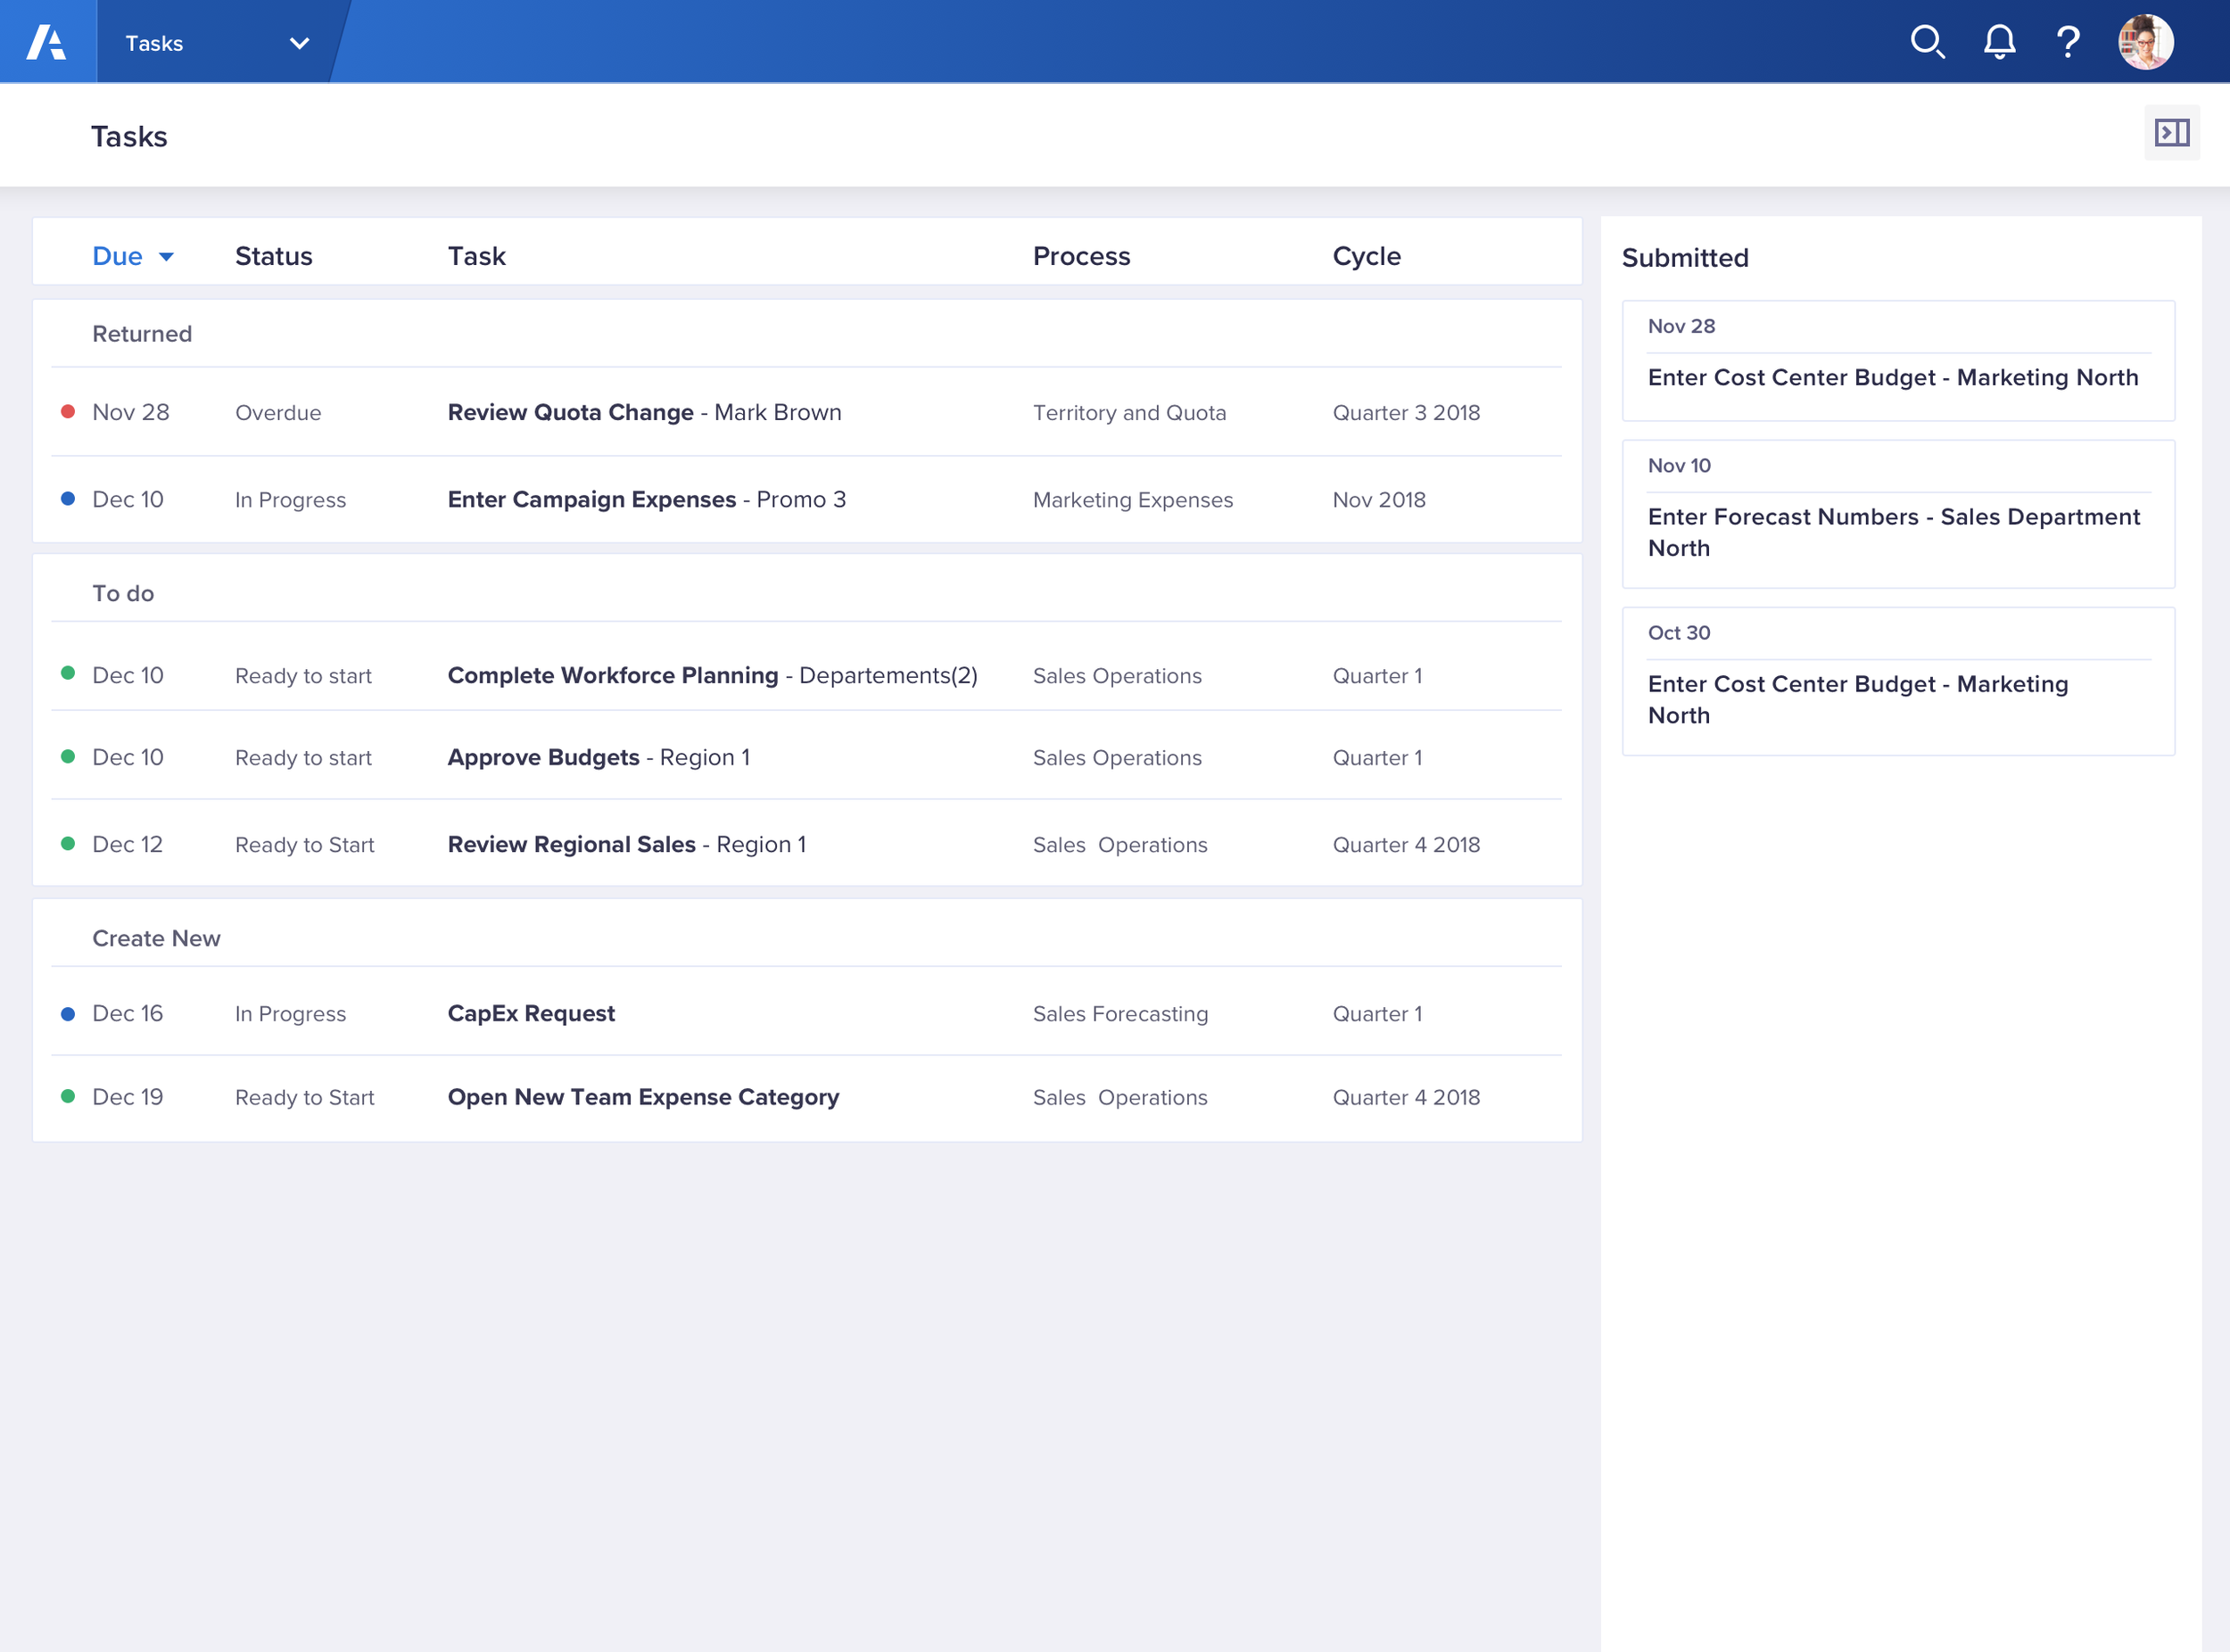Screen dimensions: 2230x1652
Task: Sort by the Process column header
Action: 1081,257
